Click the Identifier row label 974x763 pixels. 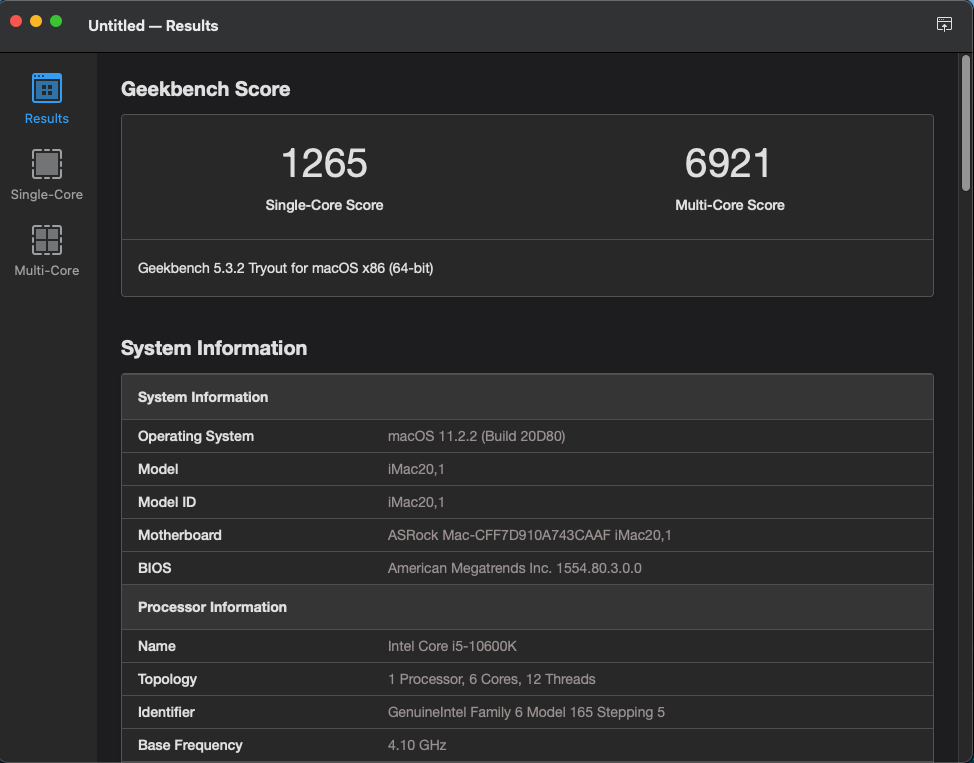tap(166, 712)
